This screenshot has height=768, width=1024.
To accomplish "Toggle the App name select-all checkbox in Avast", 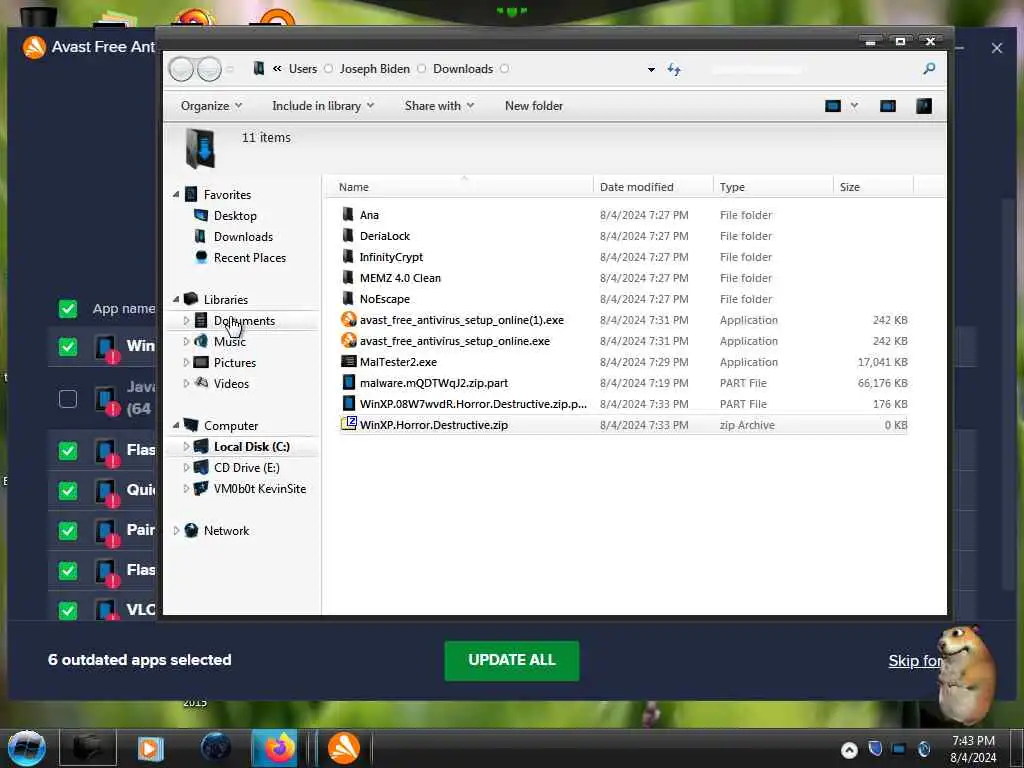I will [x=68, y=308].
